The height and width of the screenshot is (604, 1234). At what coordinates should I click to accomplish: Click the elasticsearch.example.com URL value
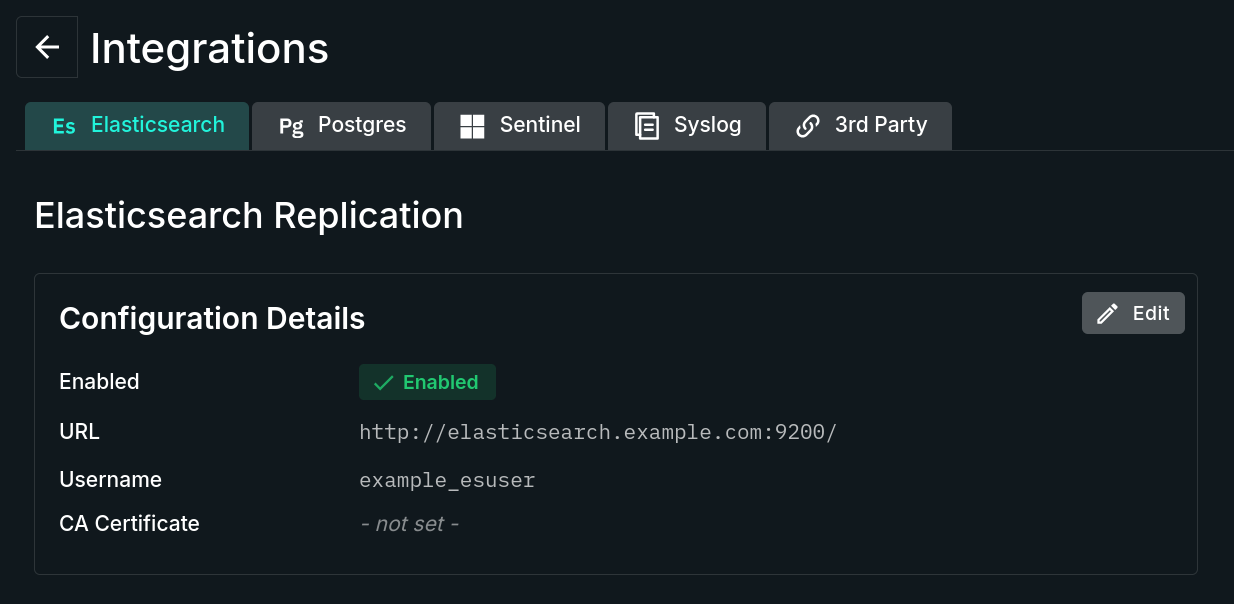click(598, 432)
